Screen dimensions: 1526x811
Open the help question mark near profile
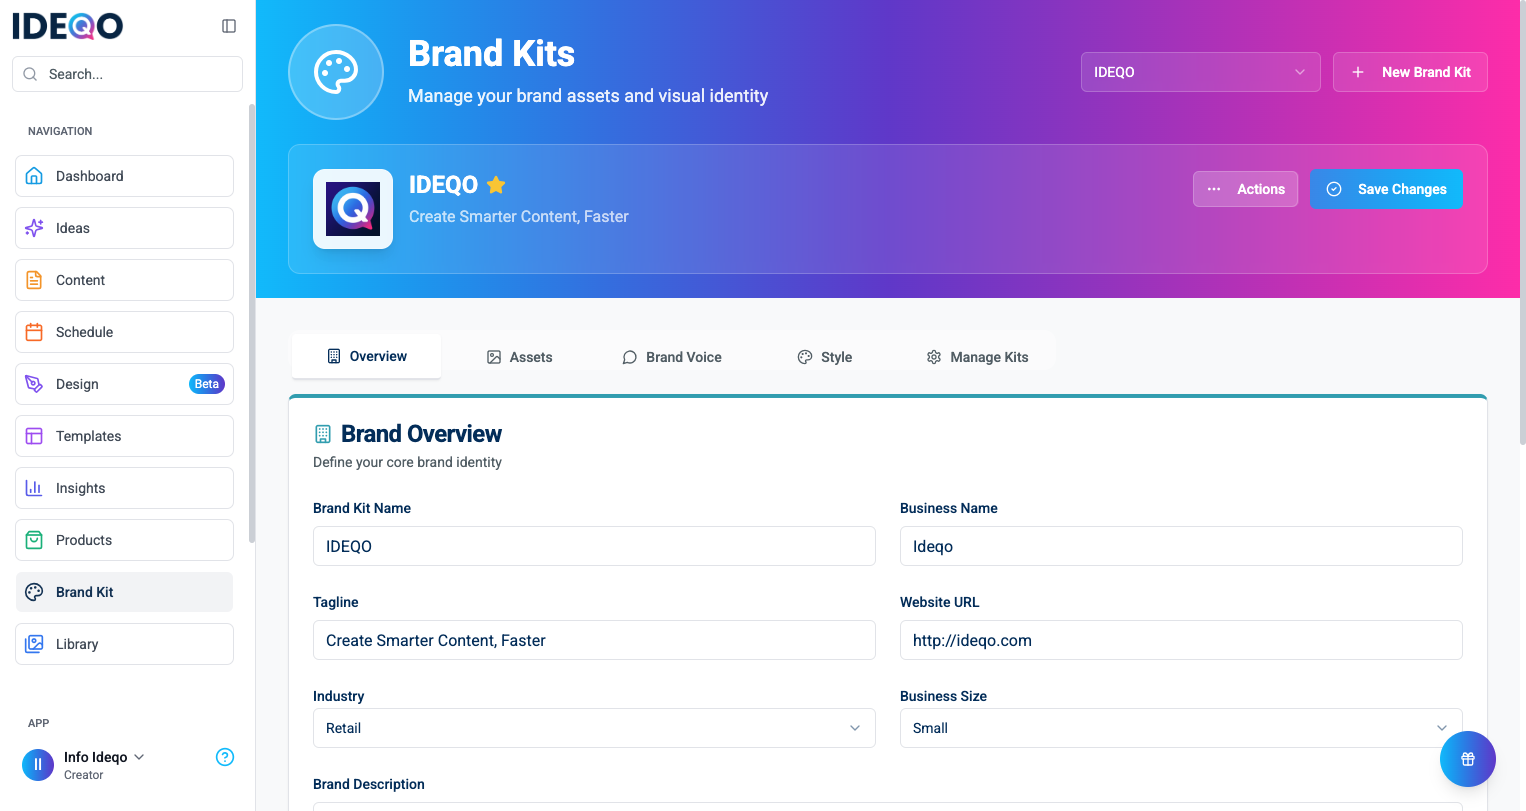[225, 757]
